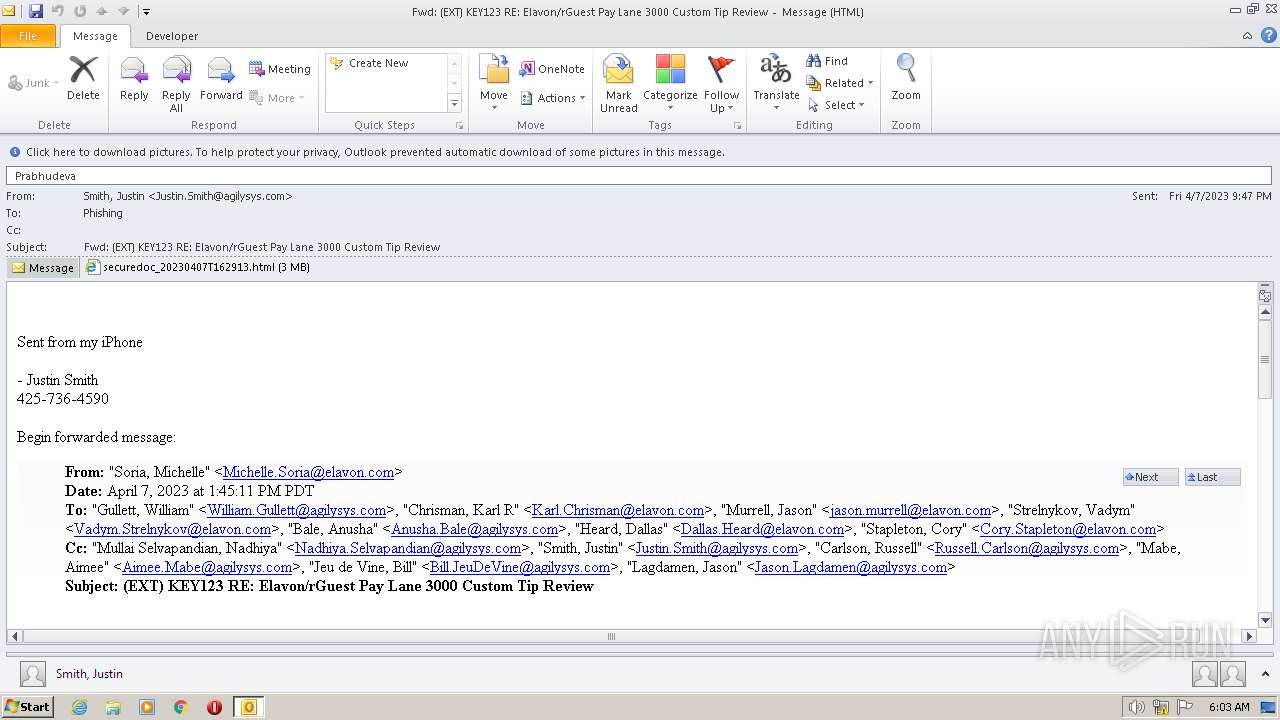Click the vertical scrollbar thumb

coord(1265,359)
